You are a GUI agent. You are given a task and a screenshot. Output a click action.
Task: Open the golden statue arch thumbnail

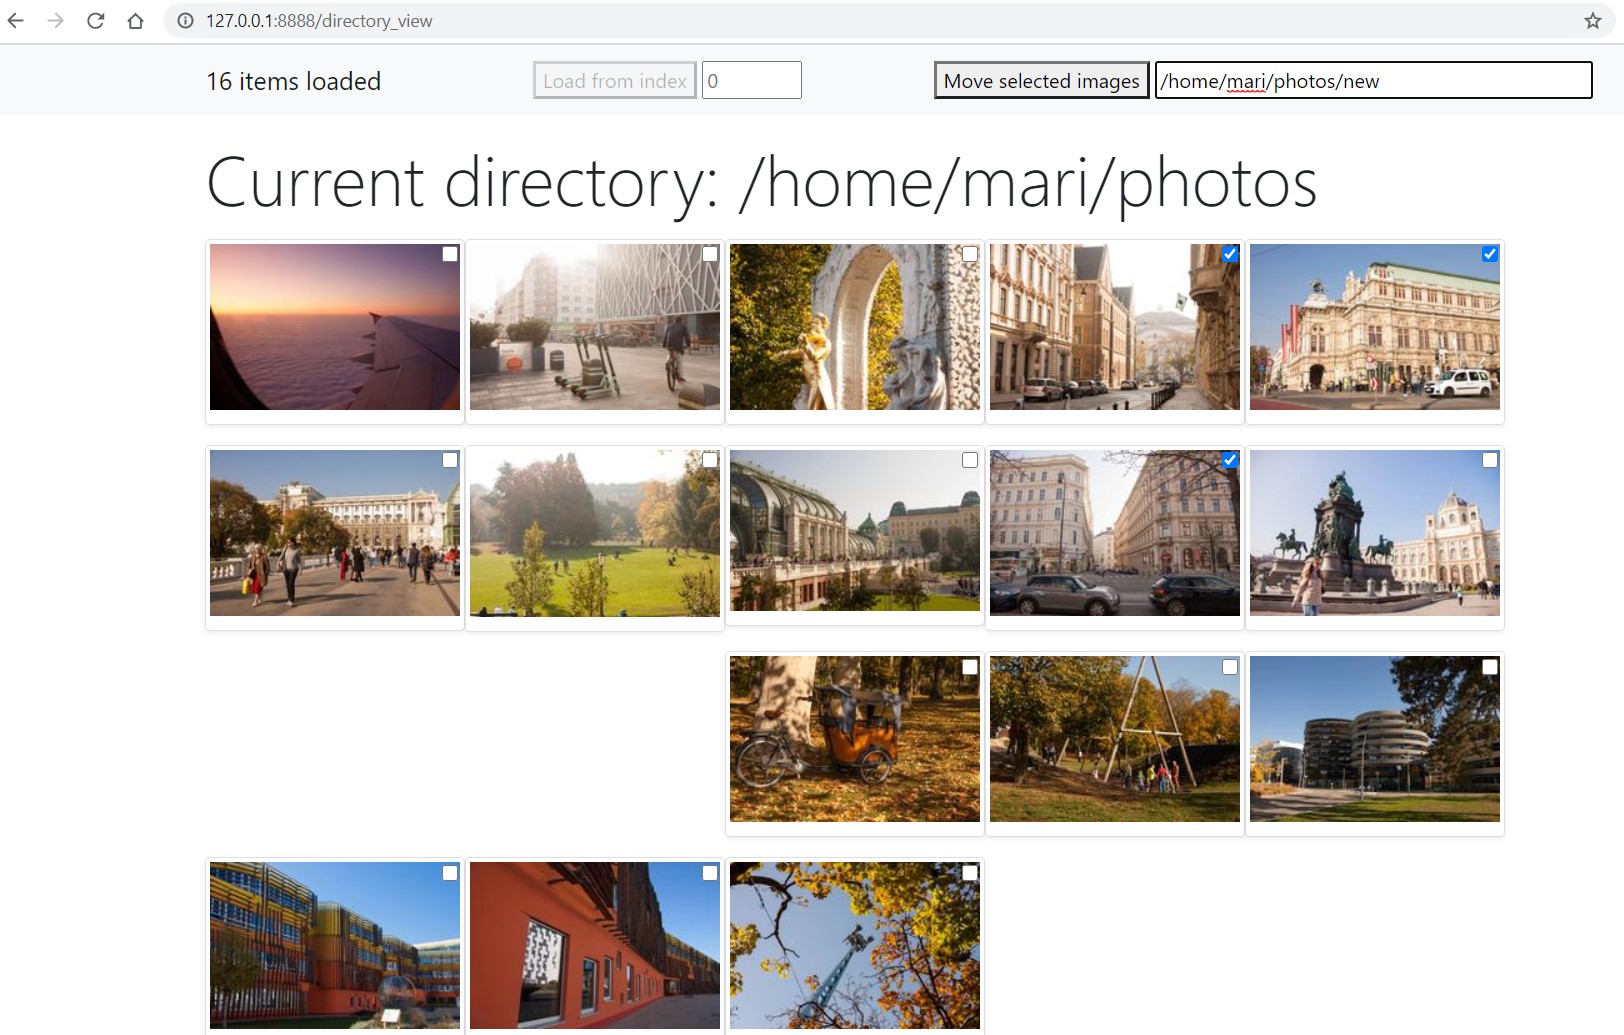click(855, 327)
